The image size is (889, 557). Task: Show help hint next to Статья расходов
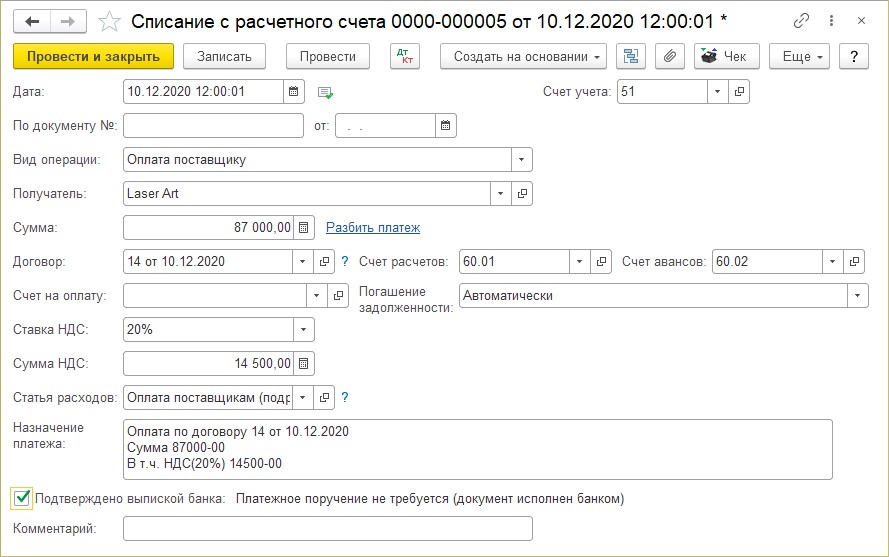(345, 398)
